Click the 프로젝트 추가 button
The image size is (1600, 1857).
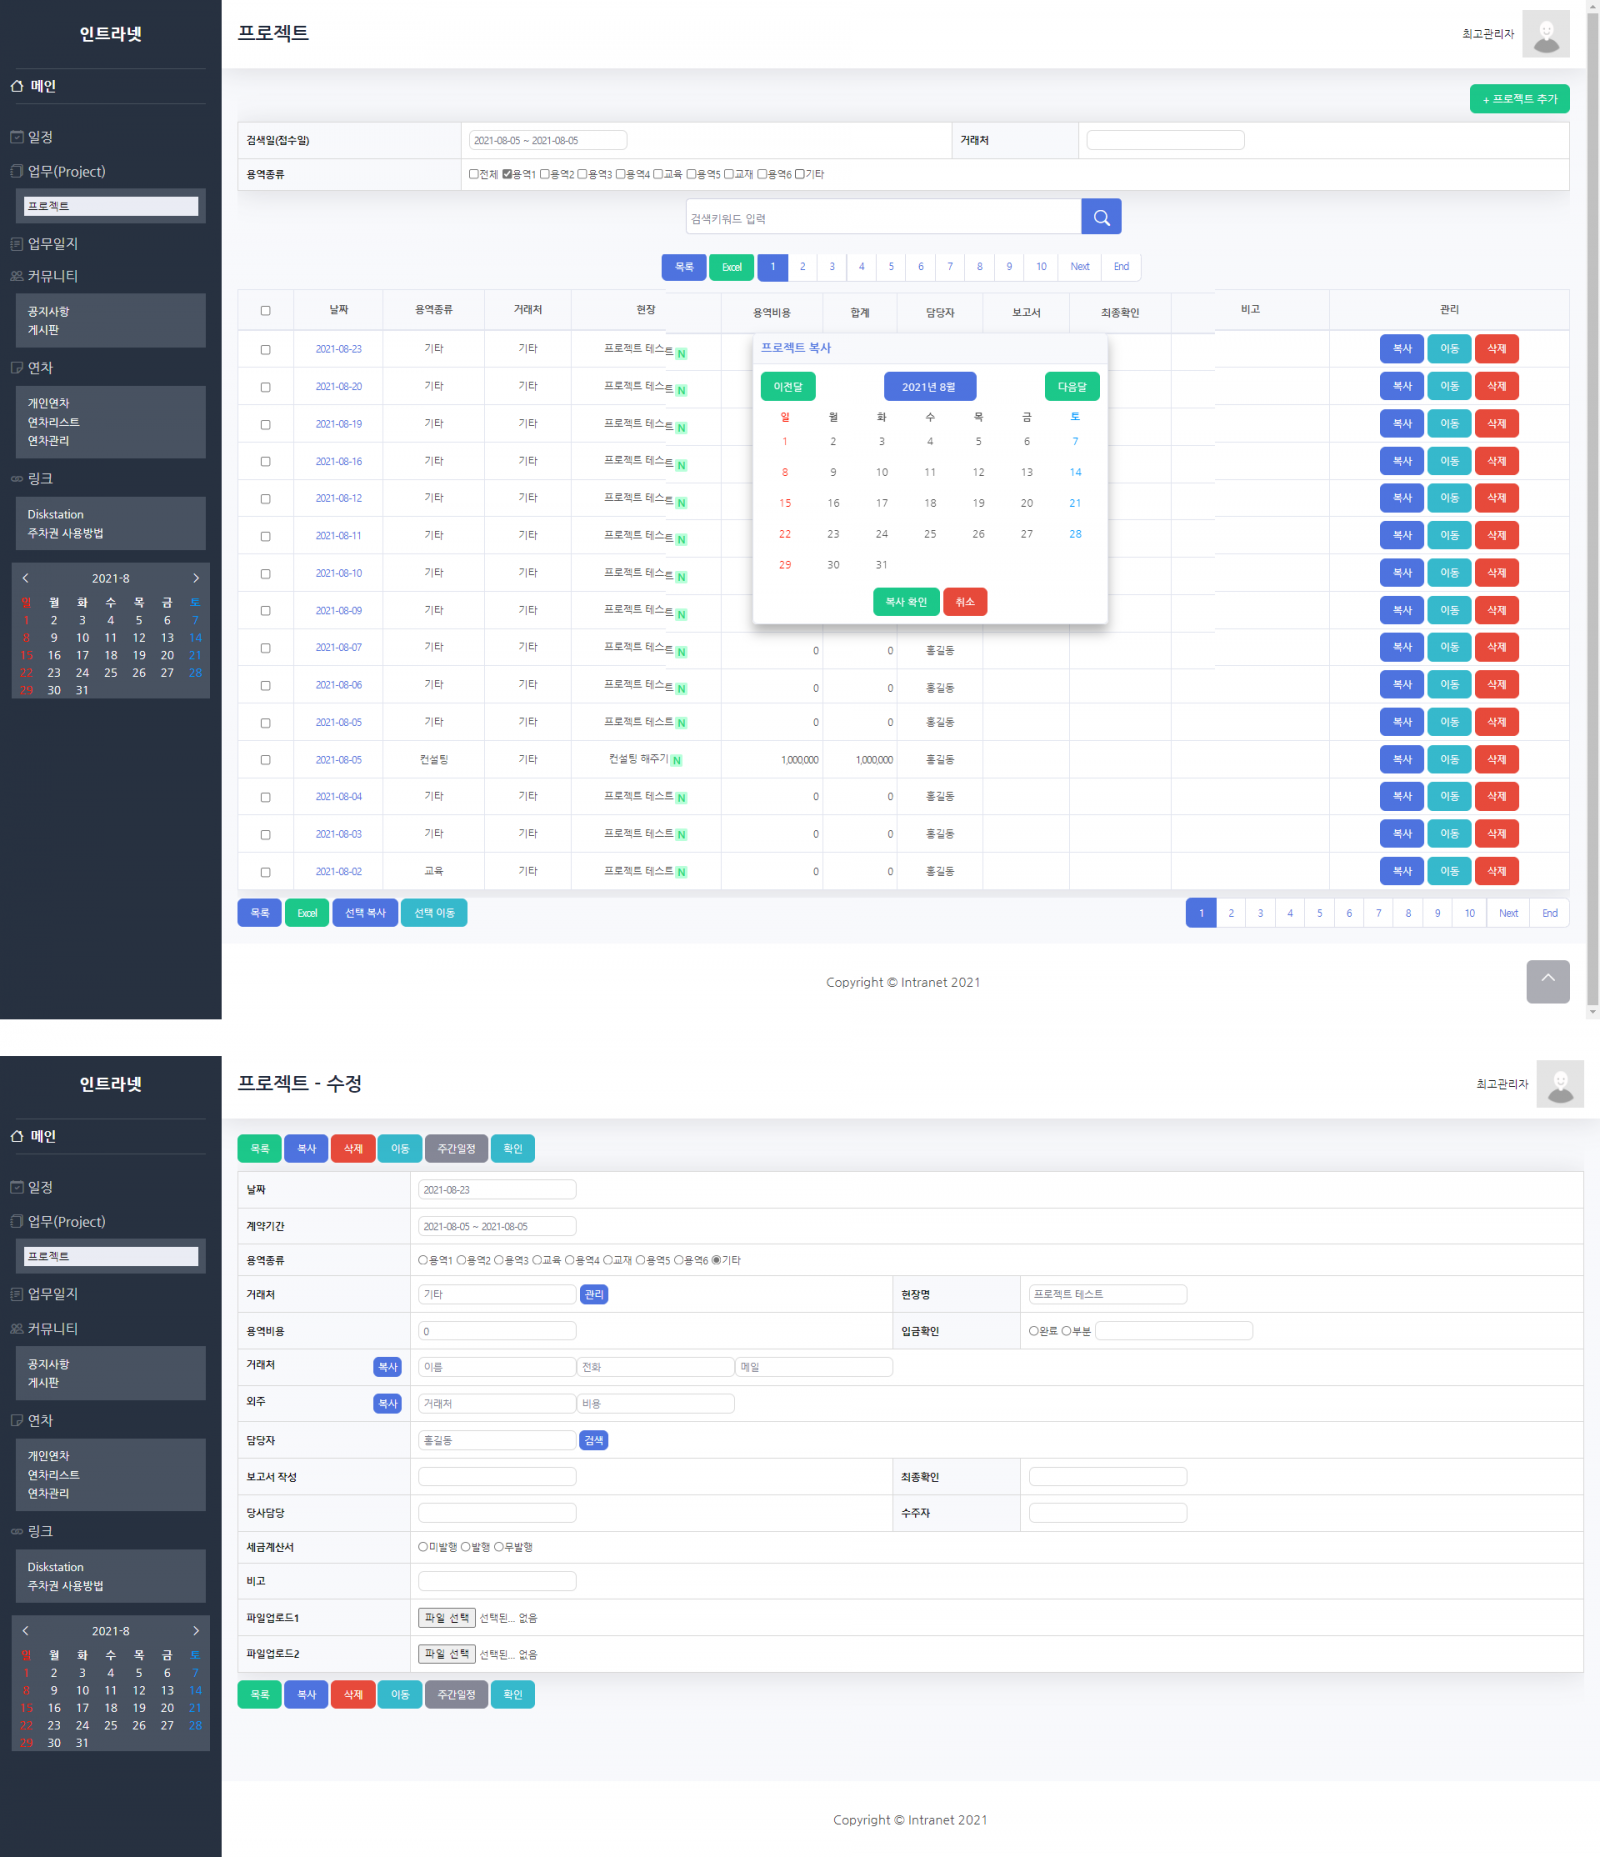pyautogui.click(x=1519, y=99)
